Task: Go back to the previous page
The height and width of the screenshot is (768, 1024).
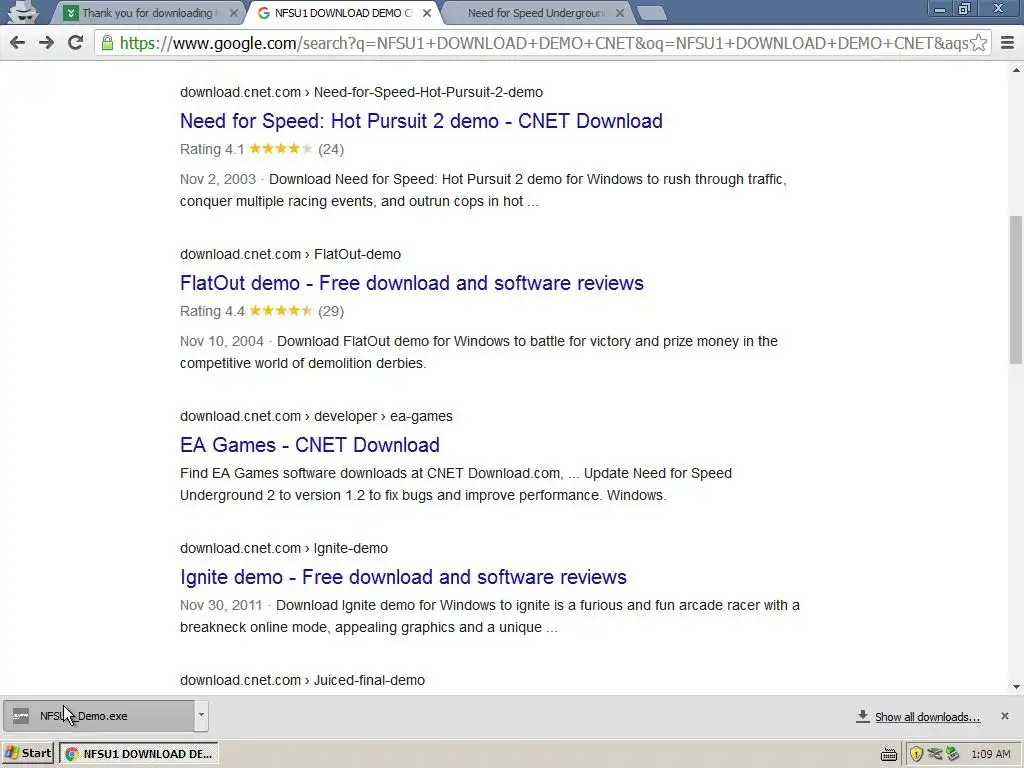Action: point(18,43)
